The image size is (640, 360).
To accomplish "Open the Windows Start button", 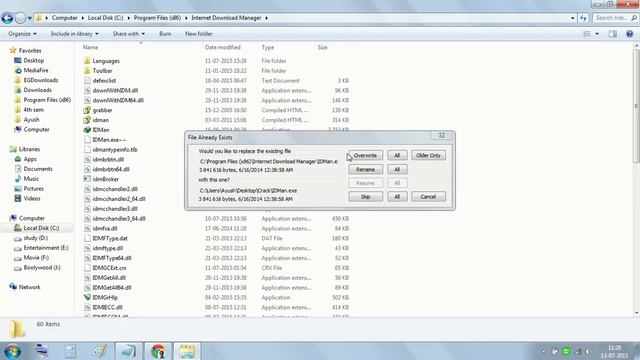I will point(12,351).
